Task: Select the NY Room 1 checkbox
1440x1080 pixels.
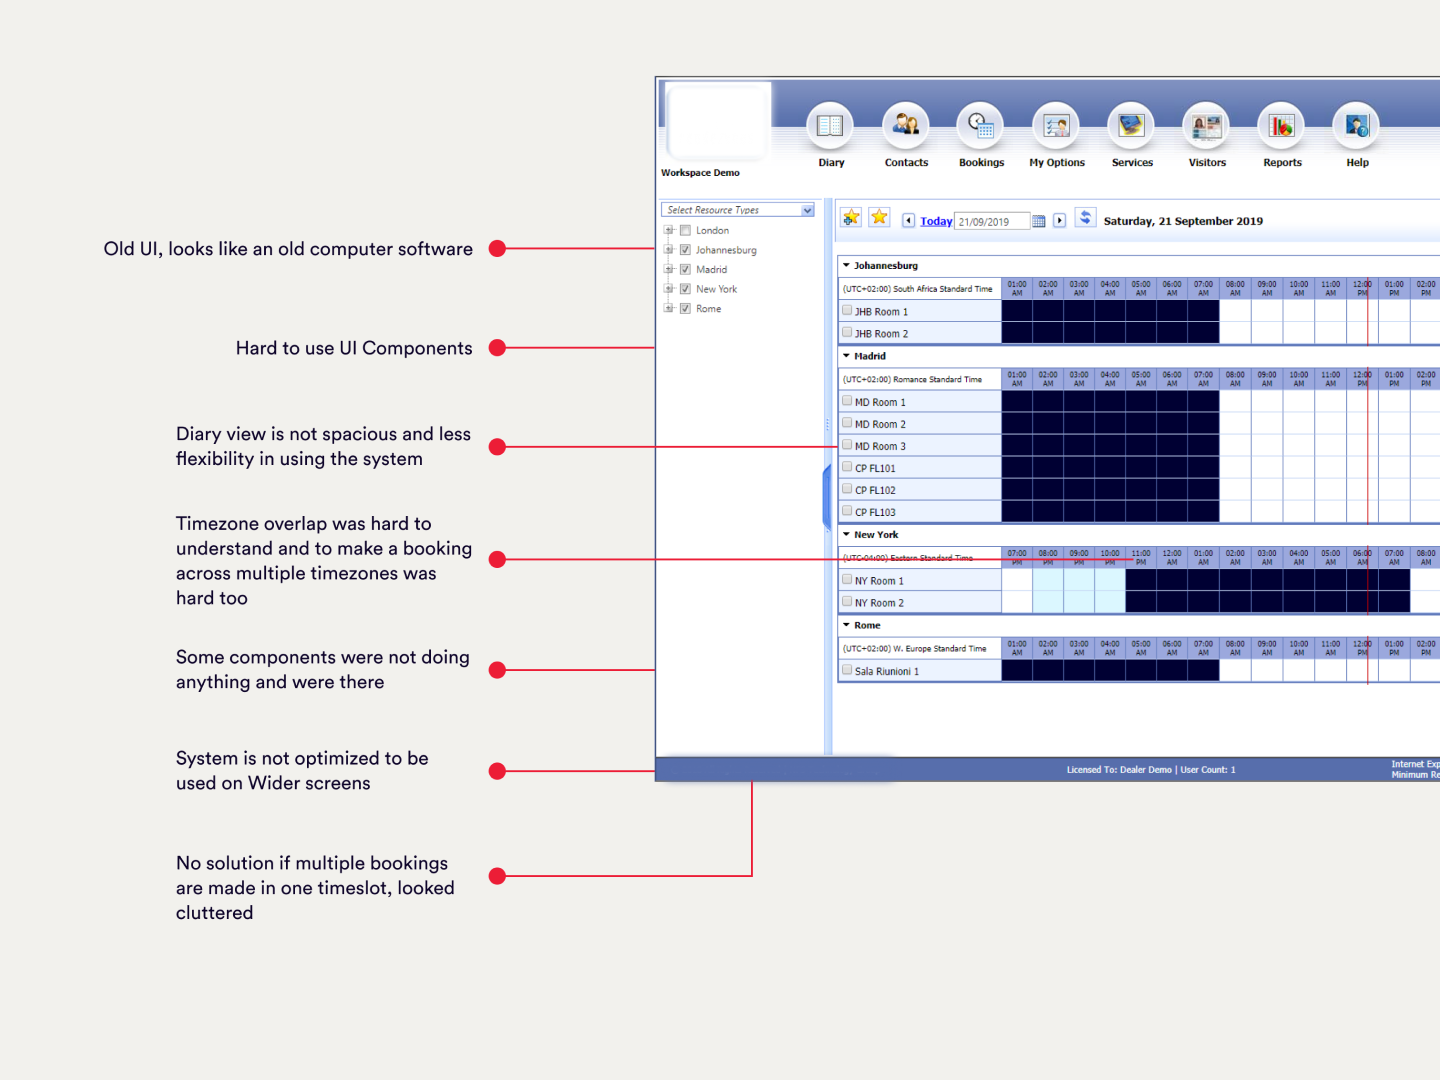Action: tap(847, 579)
